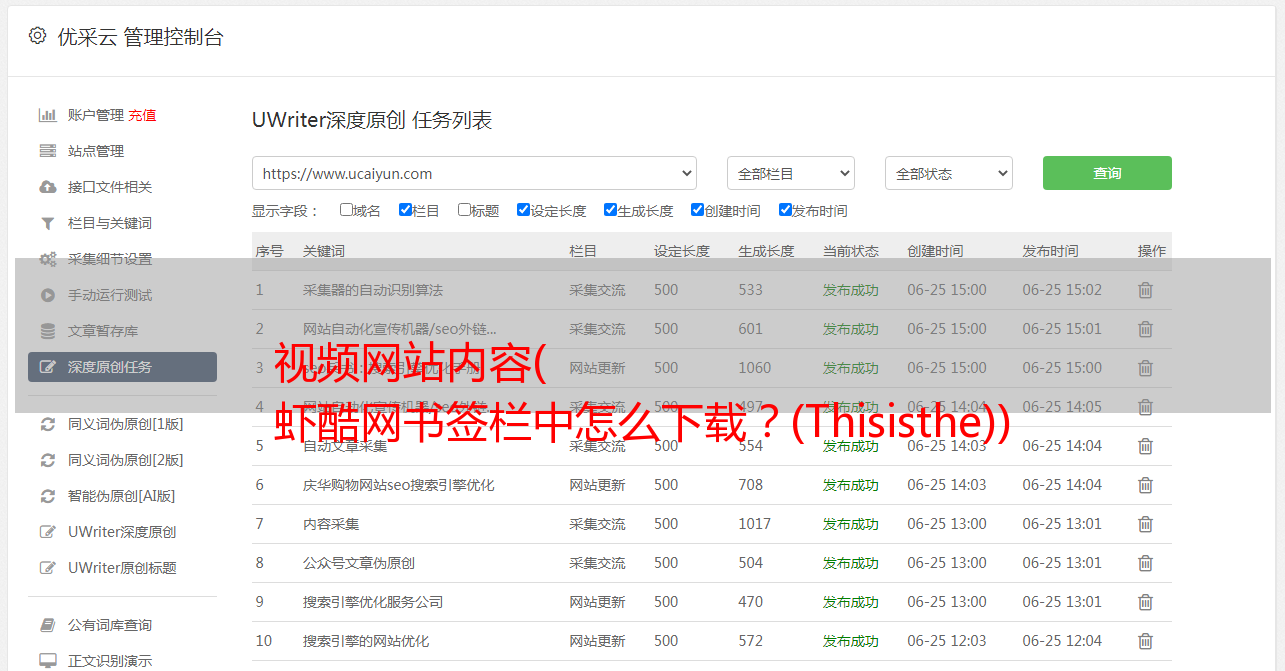
Task: Click the keyword 采集器的自动识别算法
Action: coord(373,290)
